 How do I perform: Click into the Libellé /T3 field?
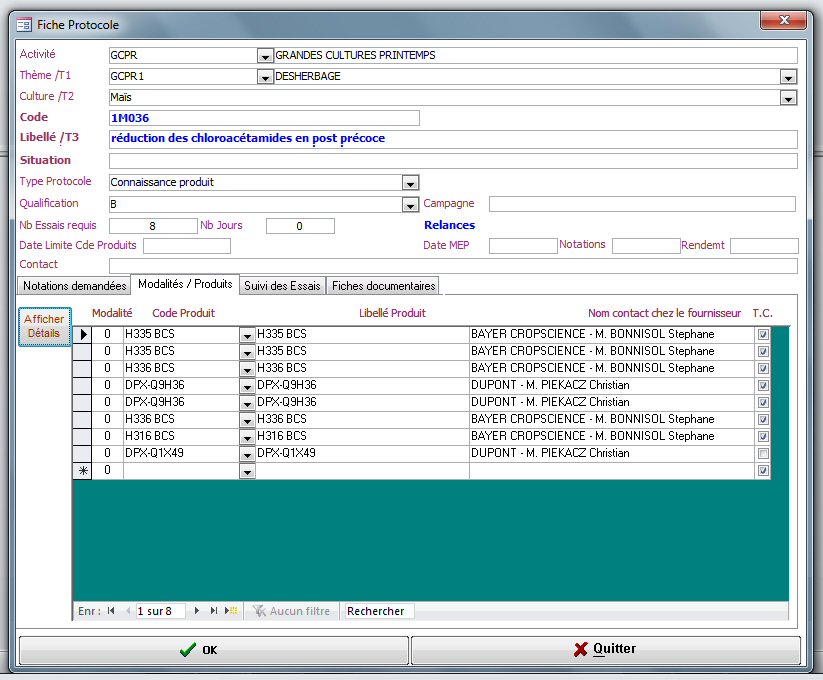point(453,139)
